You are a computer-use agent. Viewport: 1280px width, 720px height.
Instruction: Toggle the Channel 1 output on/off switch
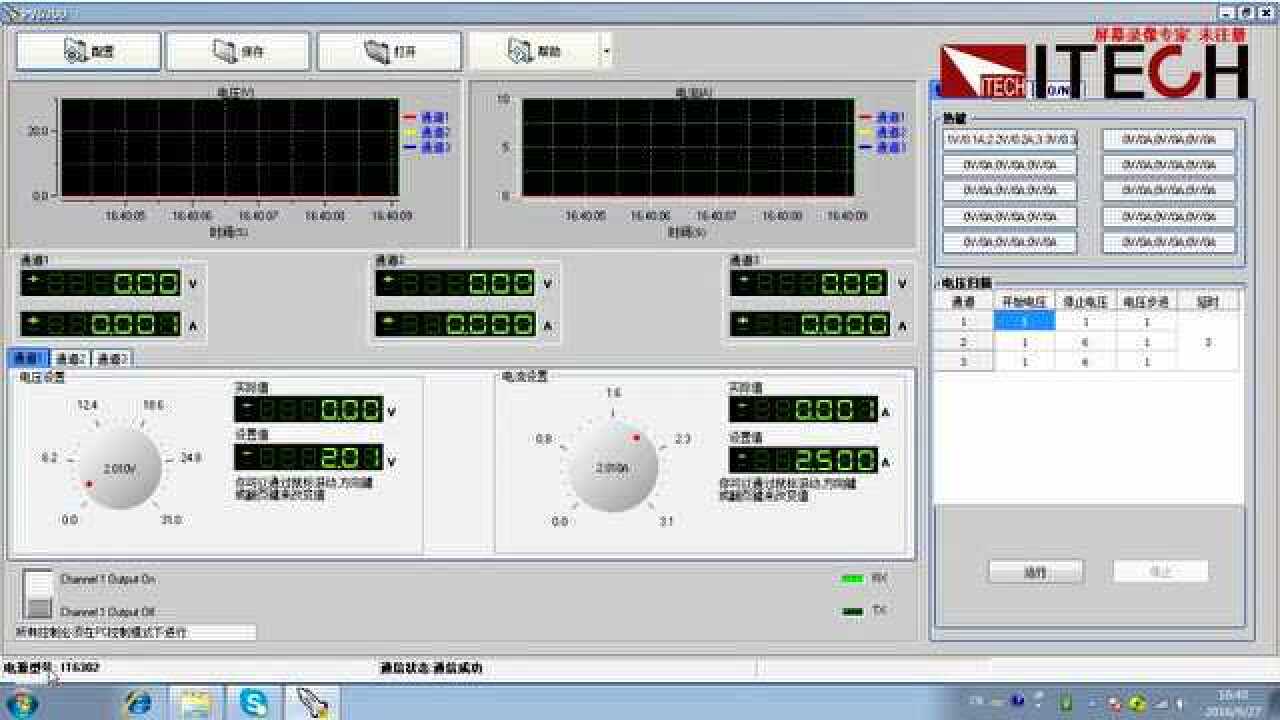pyautogui.click(x=38, y=594)
